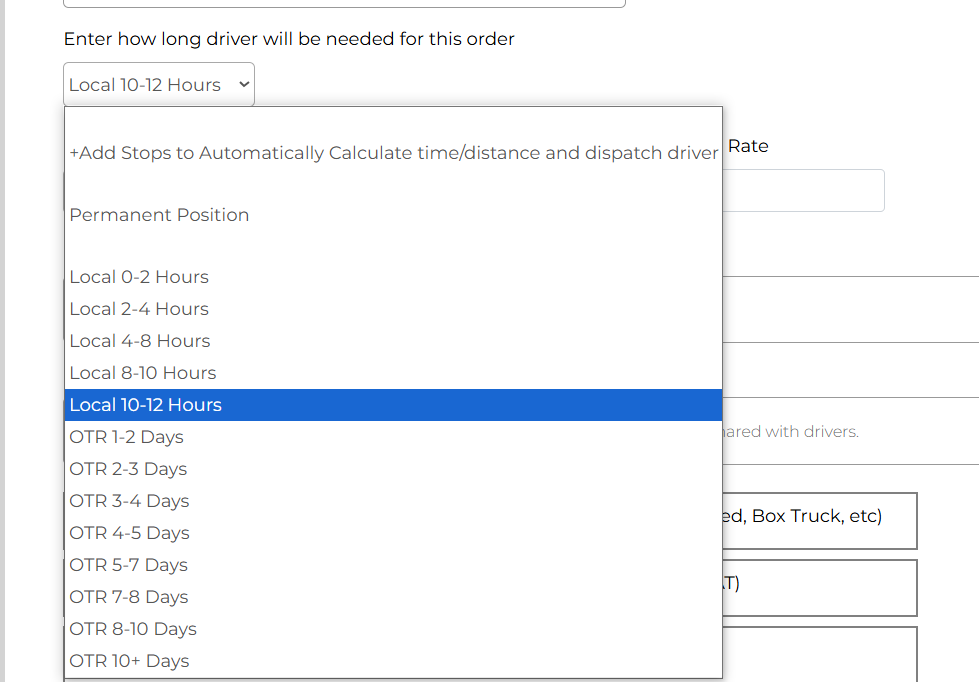Select OTR 4-5 Days option
This screenshot has height=682, width=979.
pyautogui.click(x=129, y=533)
